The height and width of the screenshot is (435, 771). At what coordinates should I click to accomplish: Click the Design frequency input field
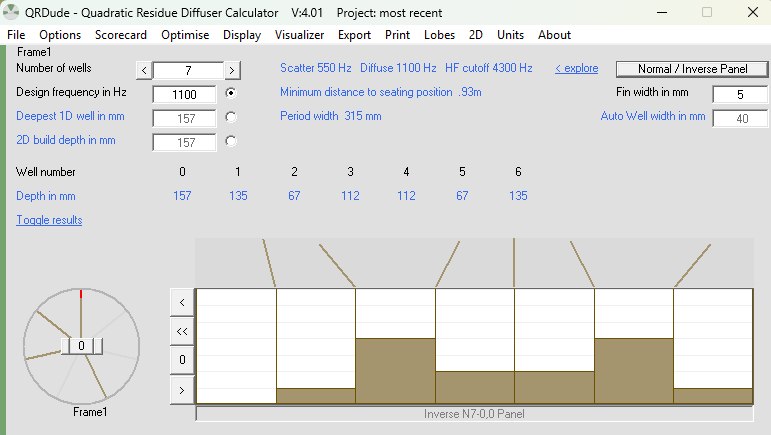[184, 94]
